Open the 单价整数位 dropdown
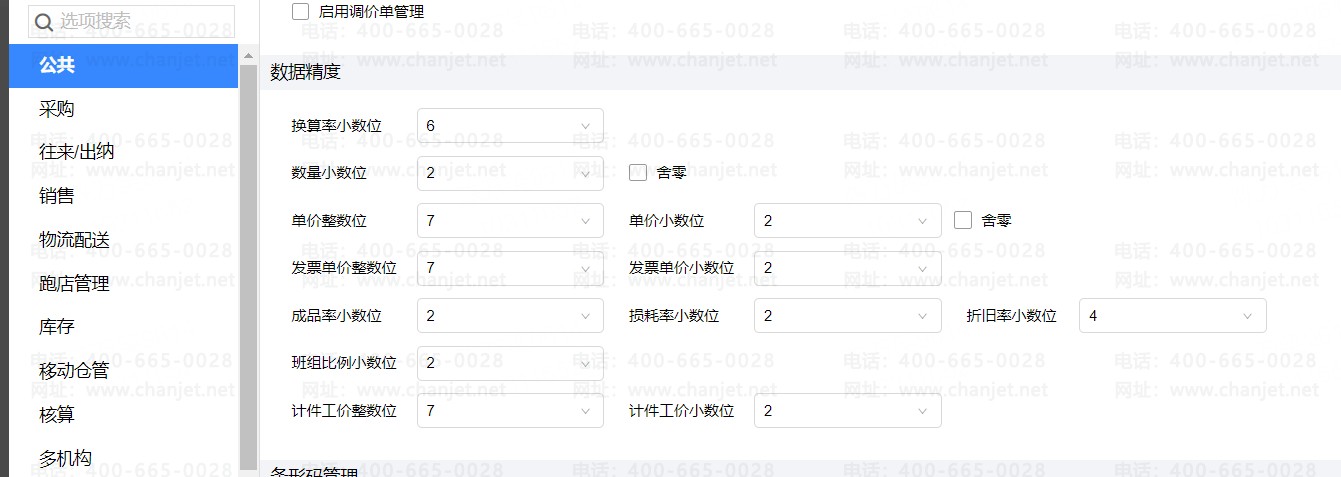1341x477 pixels. pyautogui.click(x=510, y=221)
